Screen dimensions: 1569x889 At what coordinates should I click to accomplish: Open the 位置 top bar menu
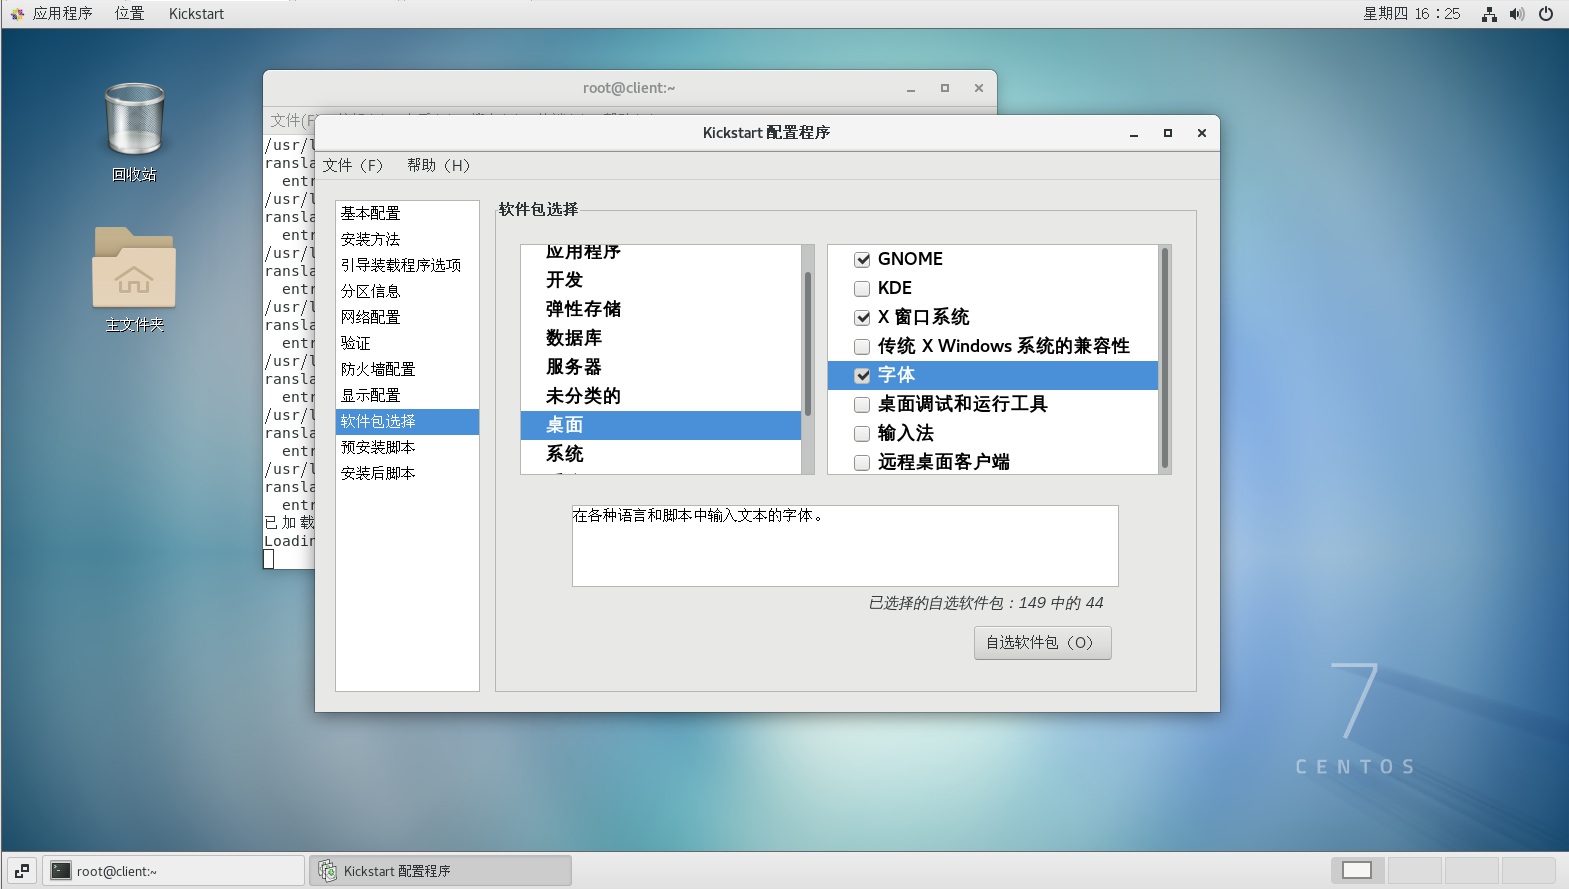point(129,14)
